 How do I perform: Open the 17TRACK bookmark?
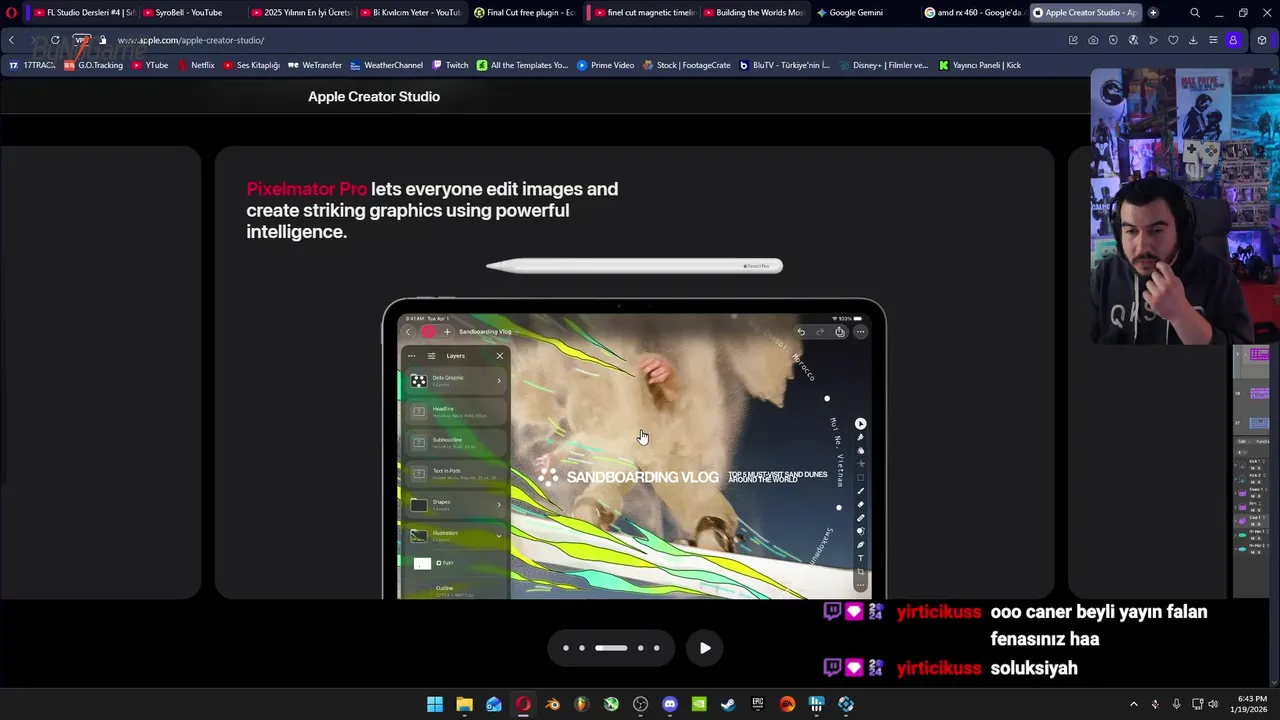(x=32, y=65)
